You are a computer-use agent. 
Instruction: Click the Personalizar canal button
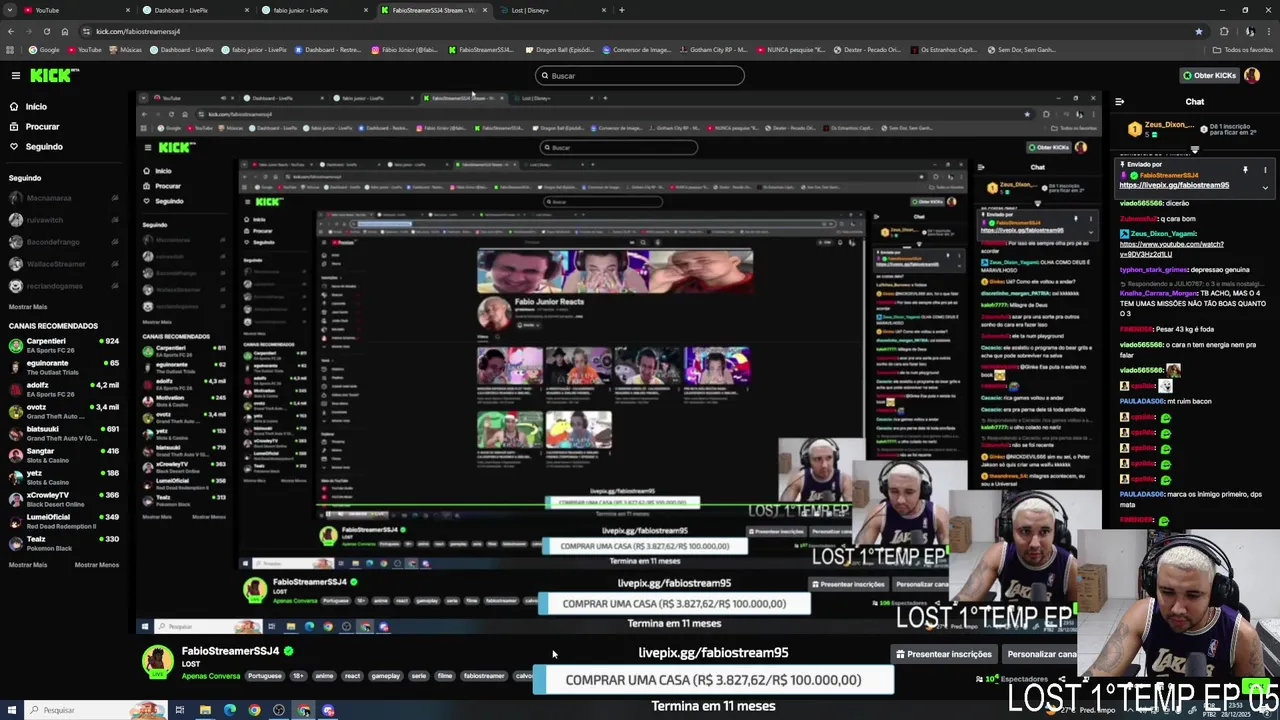[x=1040, y=654]
